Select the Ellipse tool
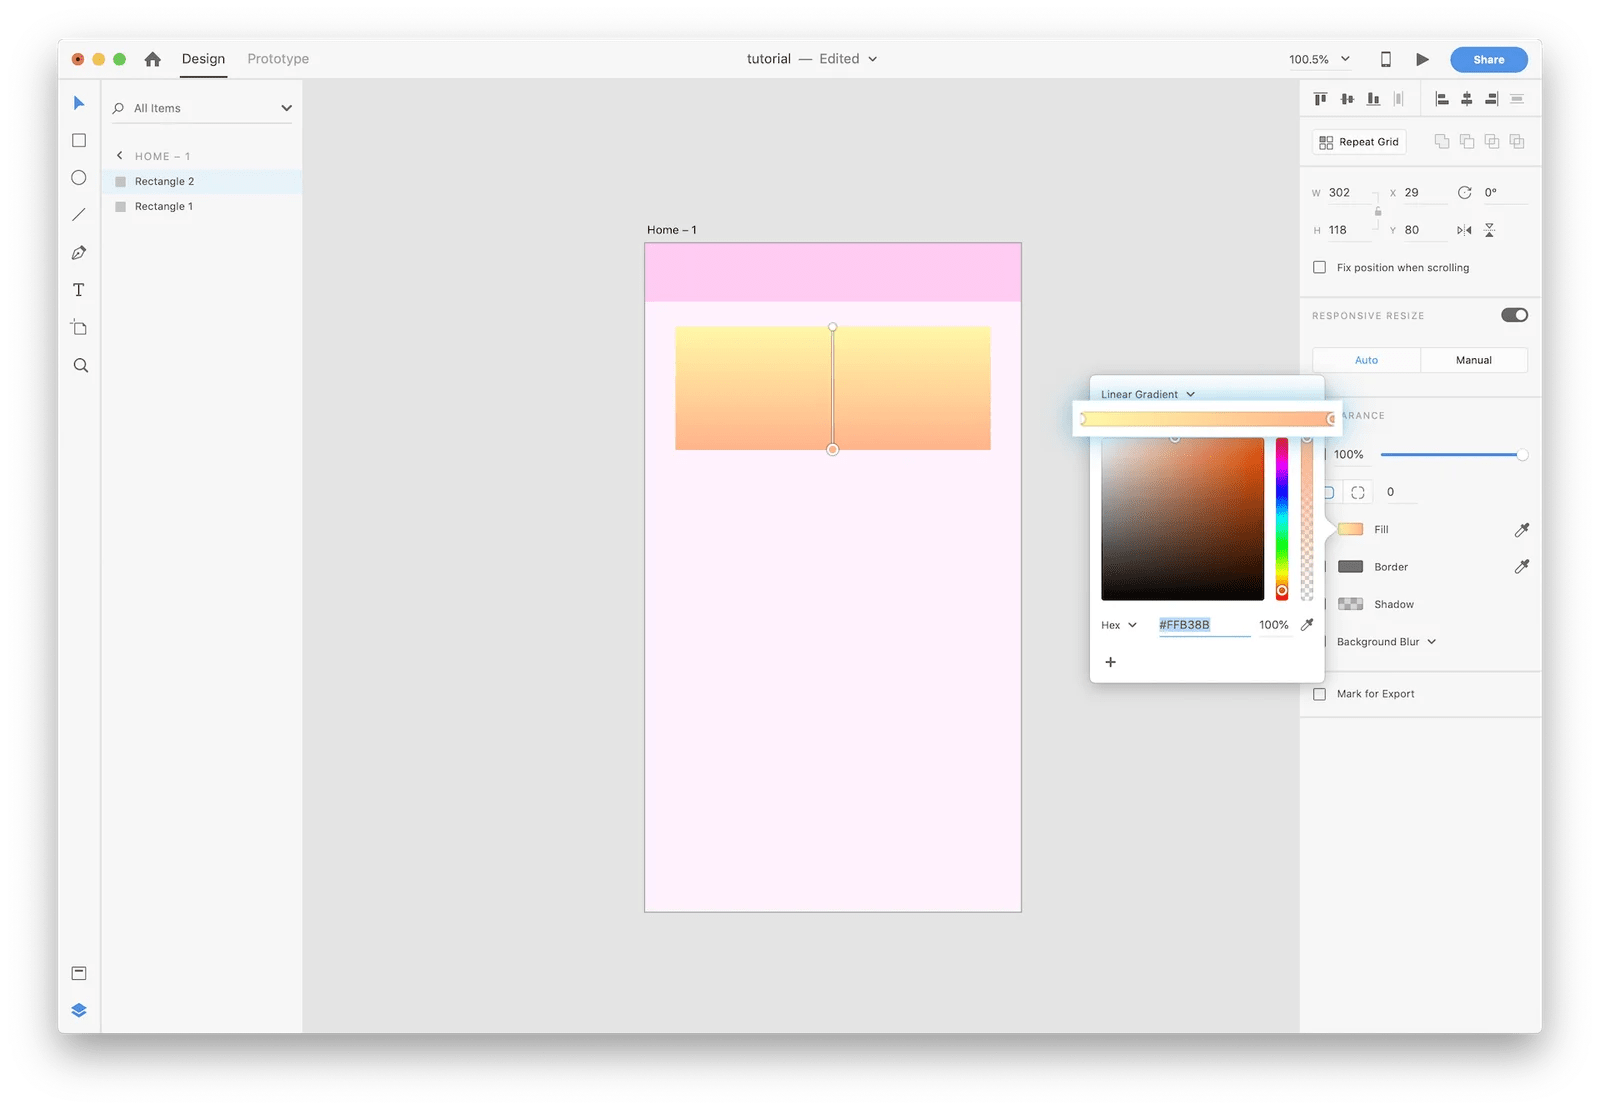 (79, 178)
